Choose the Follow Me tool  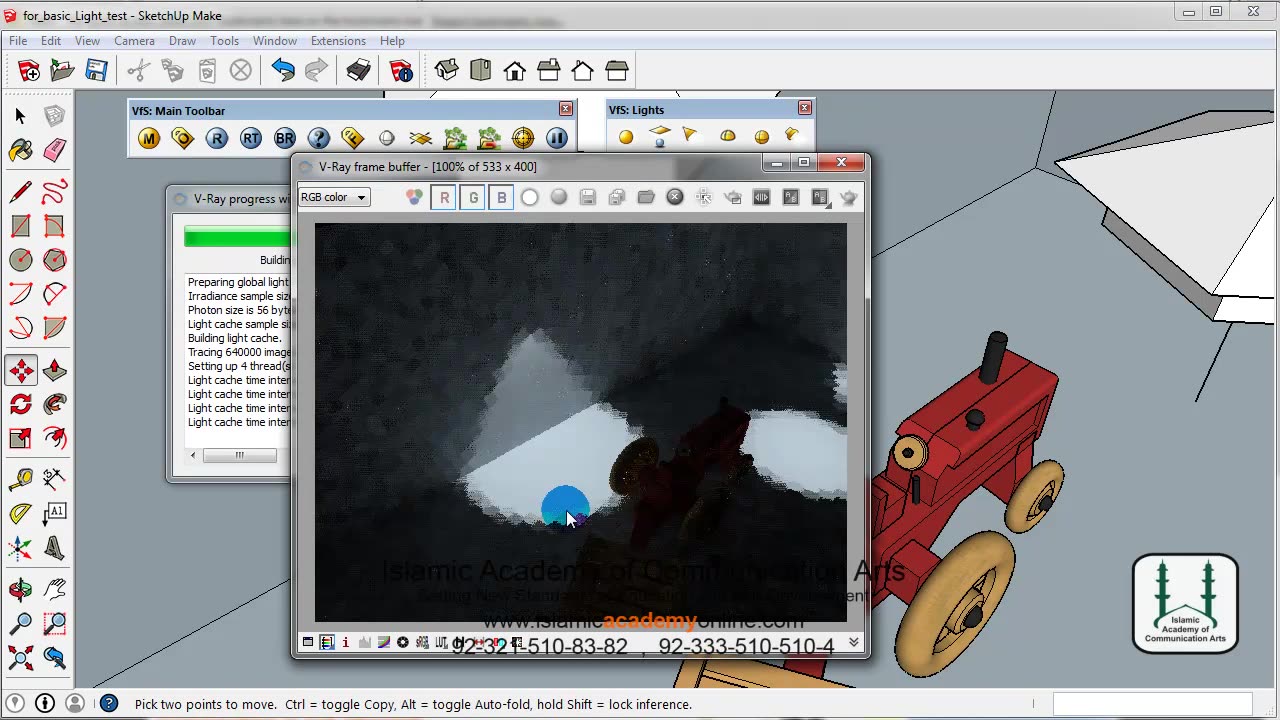tap(55, 405)
